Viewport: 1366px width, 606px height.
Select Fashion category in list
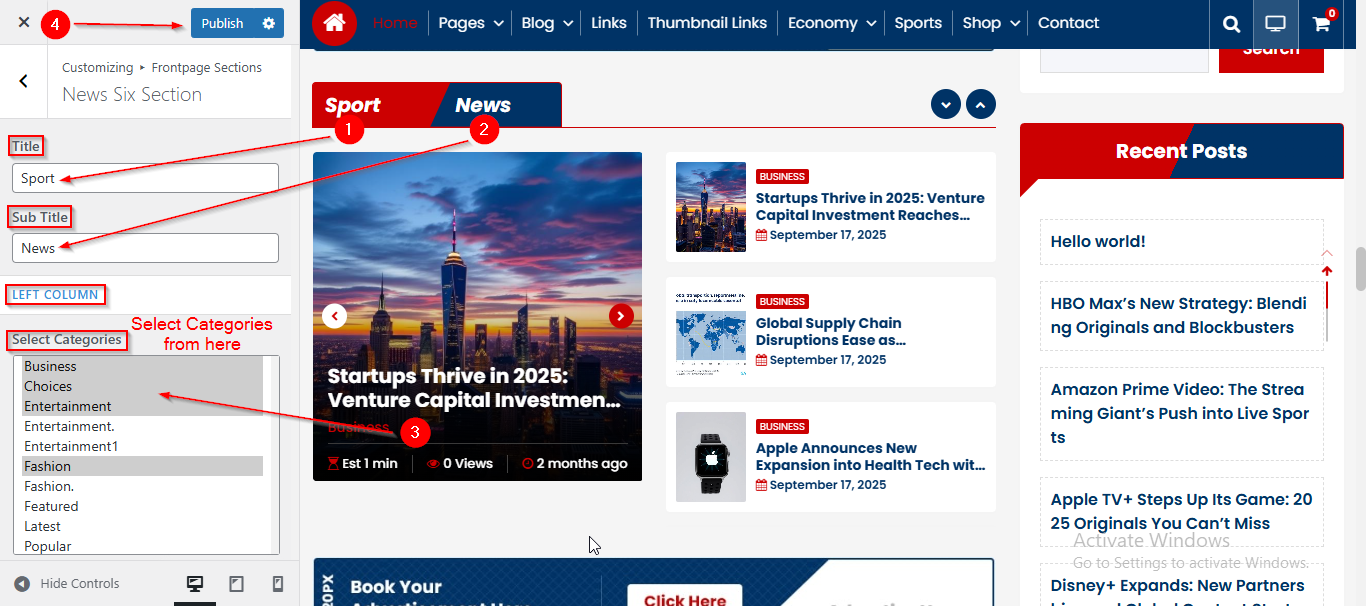[x=48, y=466]
